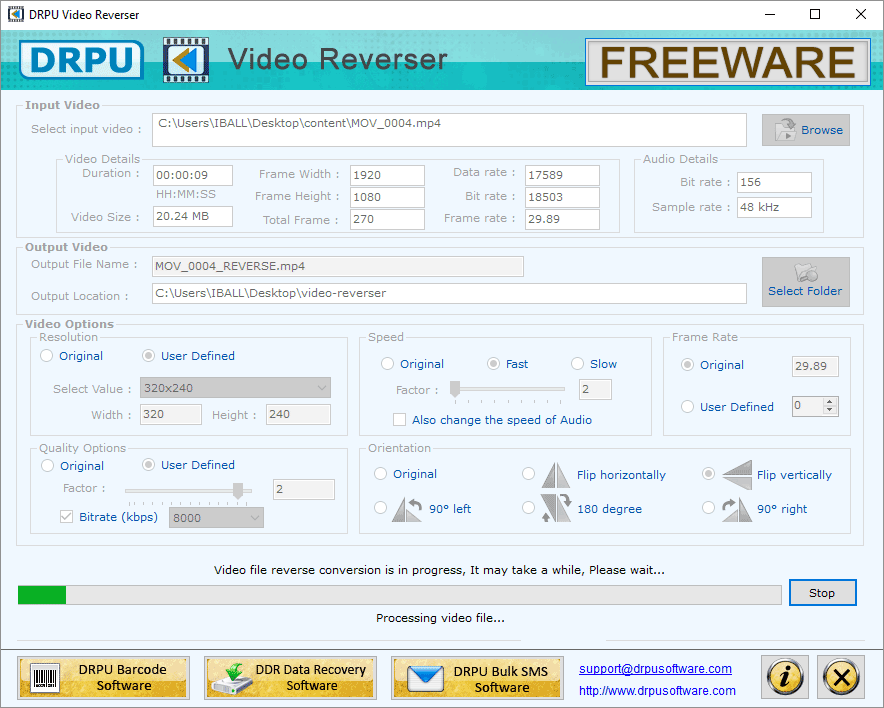Click the Speed Factor slider handle

tap(454, 389)
